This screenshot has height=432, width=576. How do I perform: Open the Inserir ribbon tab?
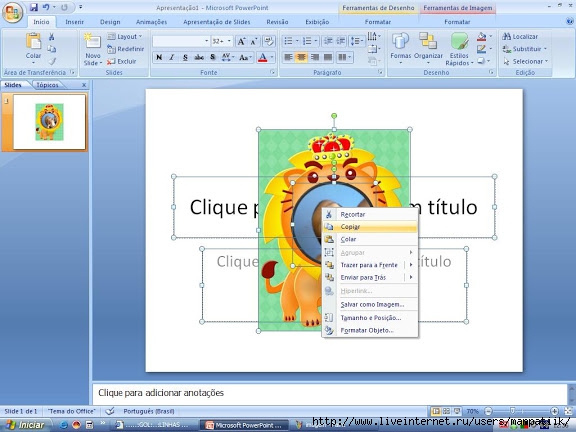tap(75, 22)
